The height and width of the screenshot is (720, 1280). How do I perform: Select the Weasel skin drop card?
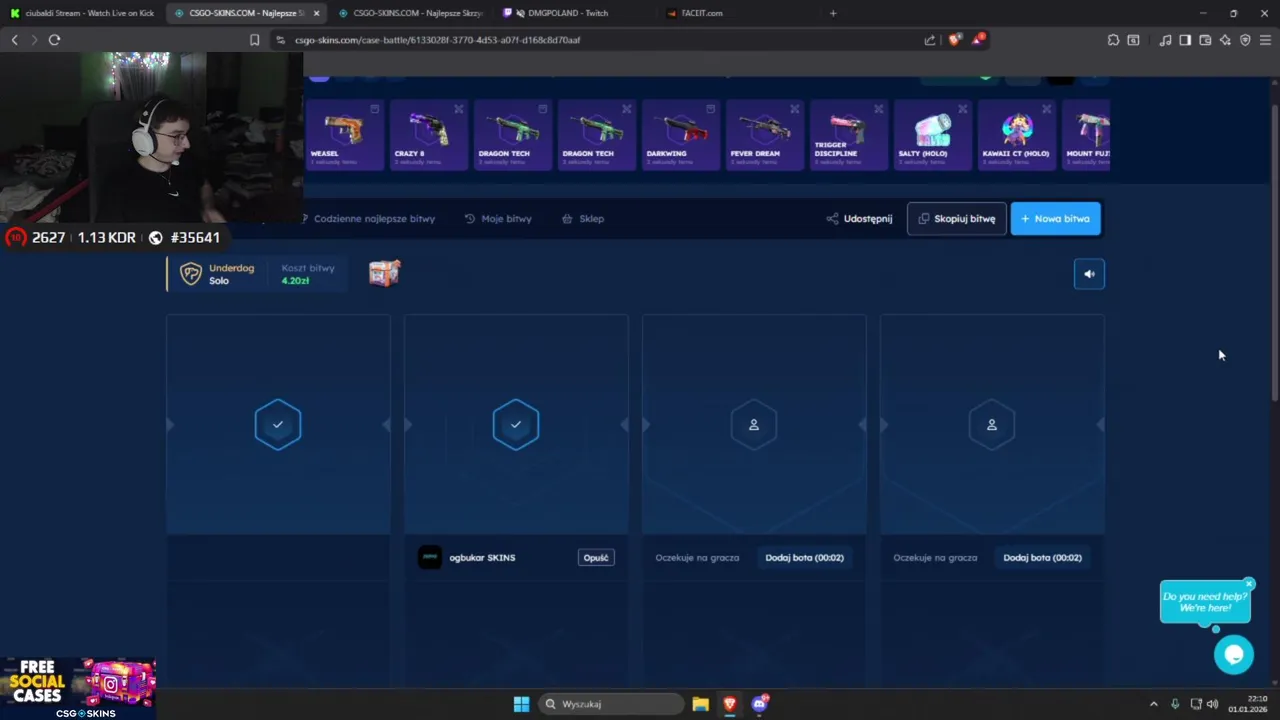click(x=344, y=134)
